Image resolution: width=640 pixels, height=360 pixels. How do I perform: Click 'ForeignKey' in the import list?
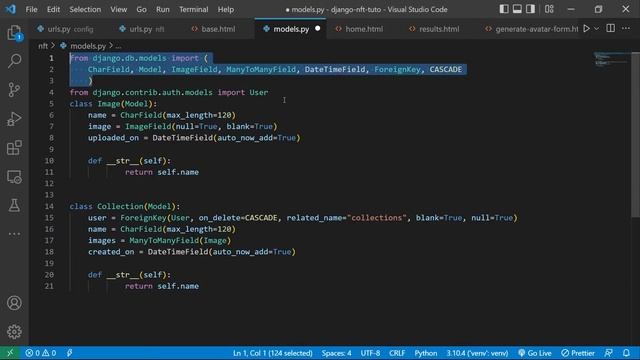click(x=397, y=69)
